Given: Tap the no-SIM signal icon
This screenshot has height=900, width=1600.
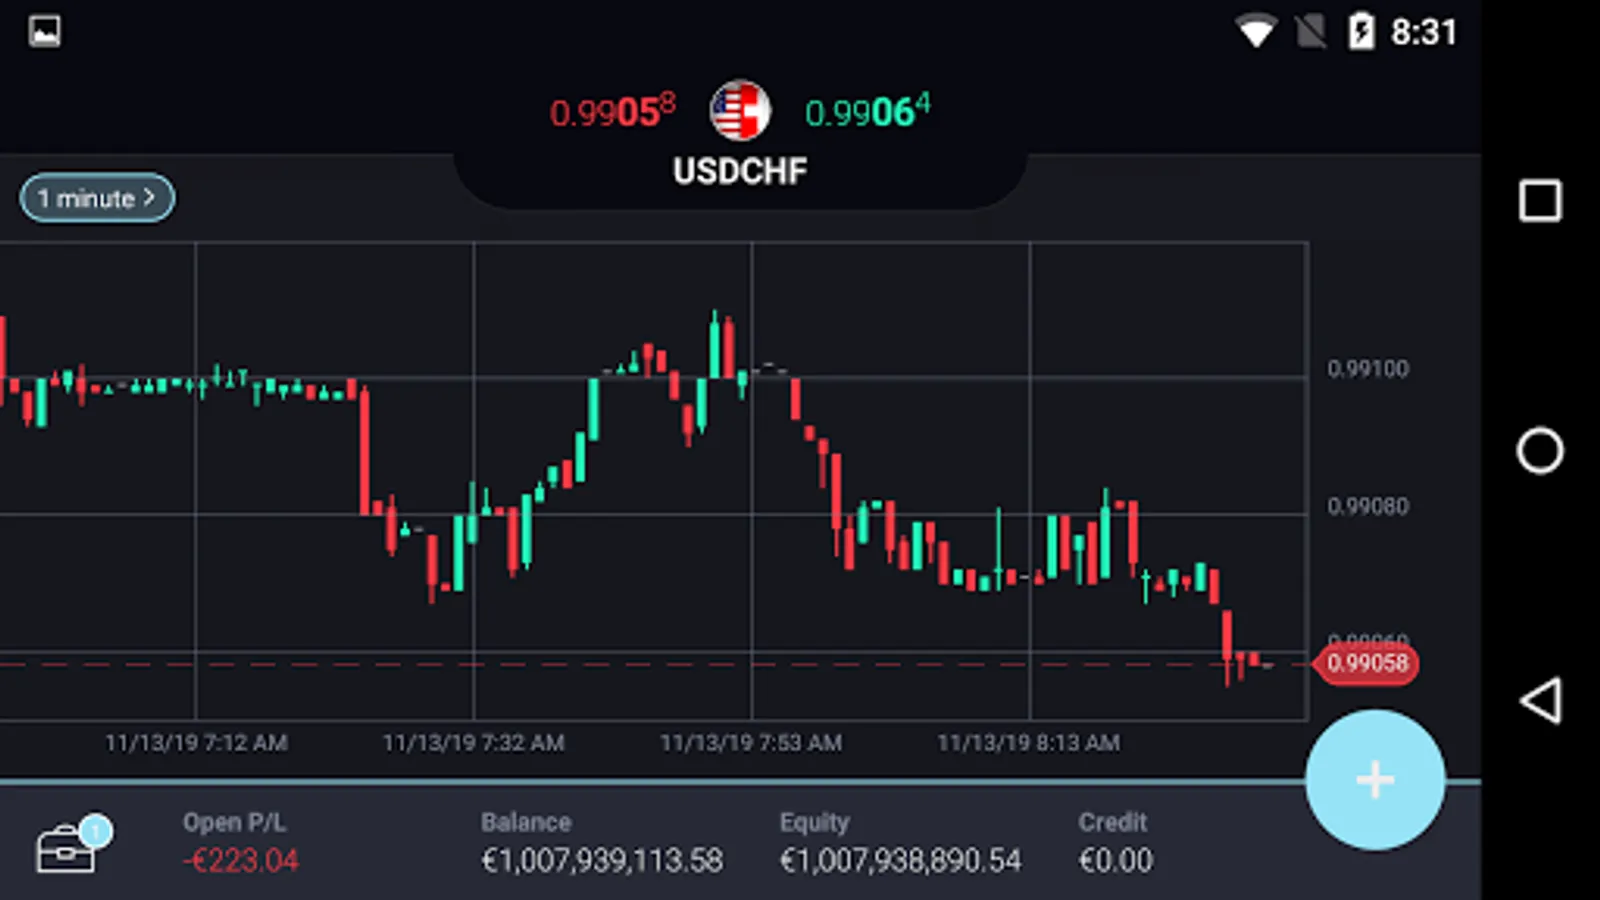Looking at the screenshot, I should 1310,31.
